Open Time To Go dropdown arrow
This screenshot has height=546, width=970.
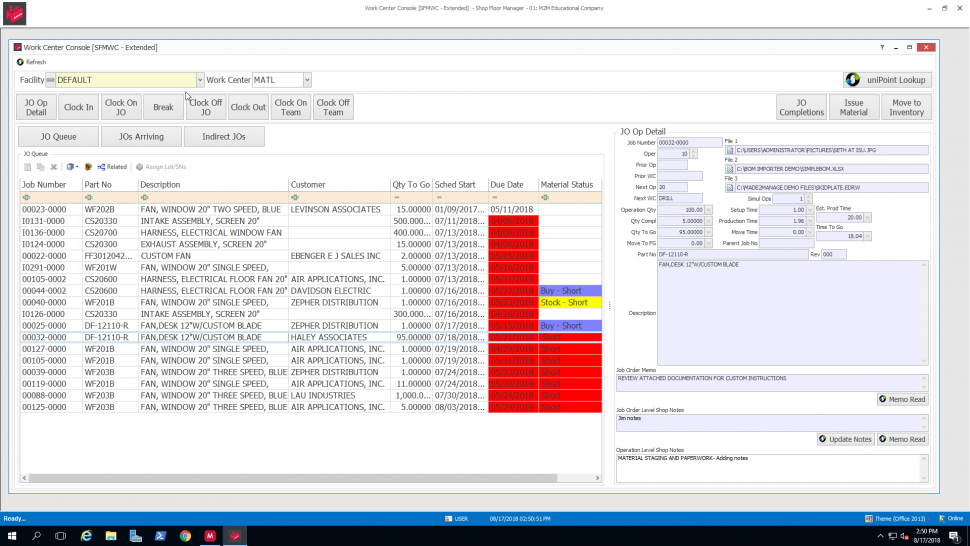coord(867,236)
